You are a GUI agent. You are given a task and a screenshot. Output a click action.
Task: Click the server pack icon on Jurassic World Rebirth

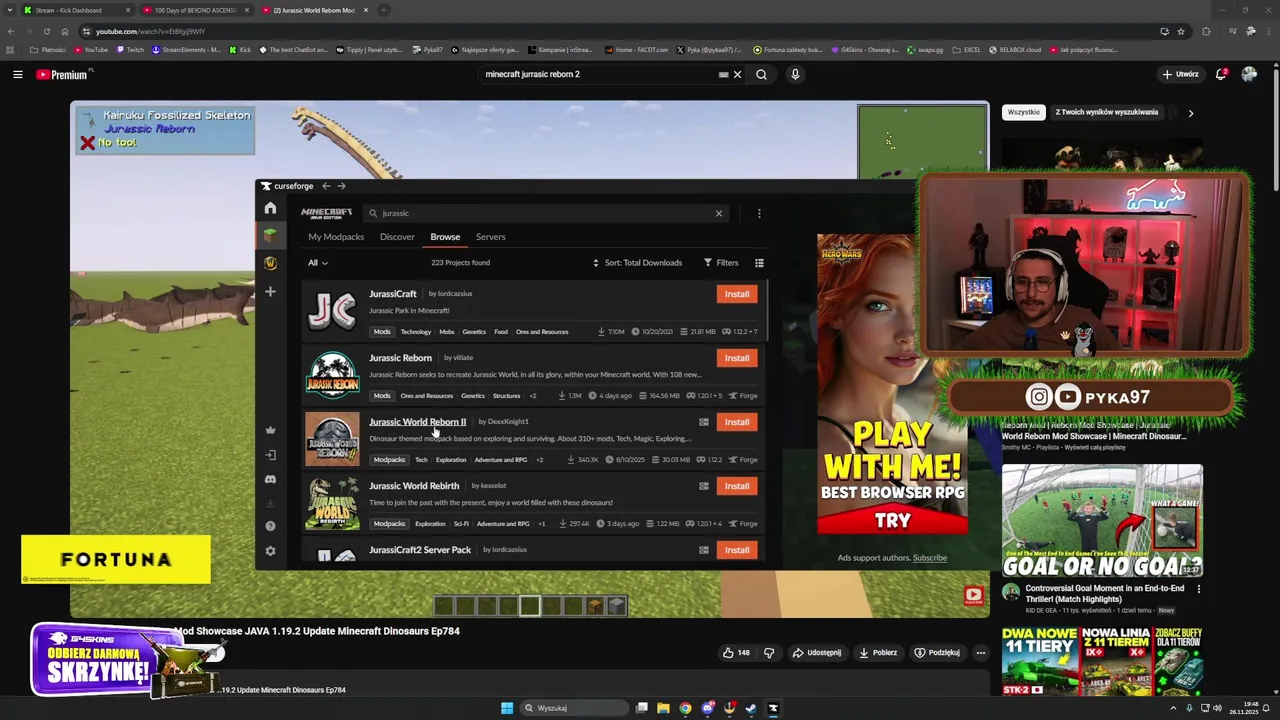pyautogui.click(x=704, y=486)
